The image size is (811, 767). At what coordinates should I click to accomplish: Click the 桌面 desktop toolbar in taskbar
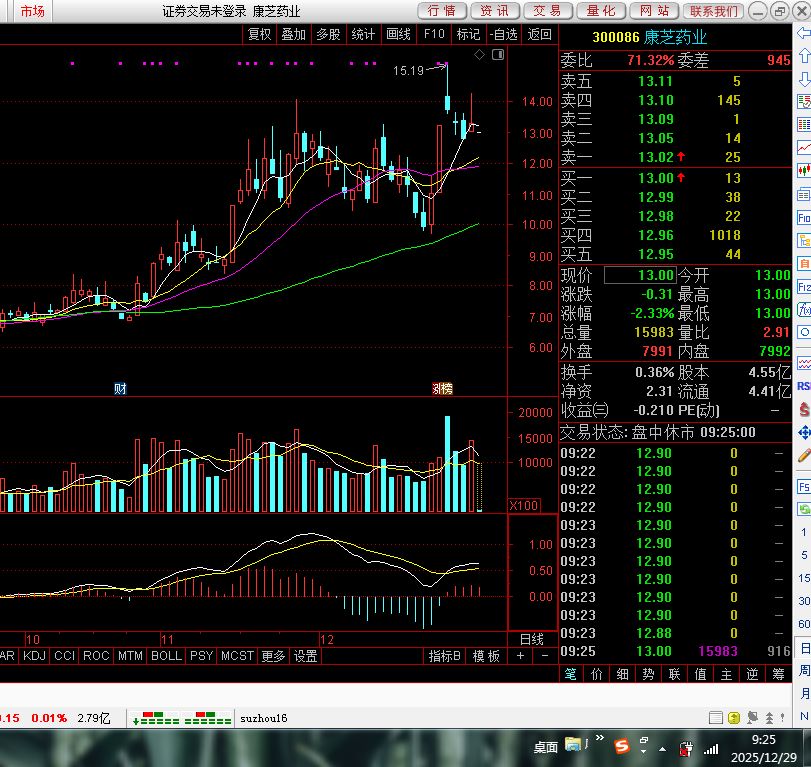point(546,747)
